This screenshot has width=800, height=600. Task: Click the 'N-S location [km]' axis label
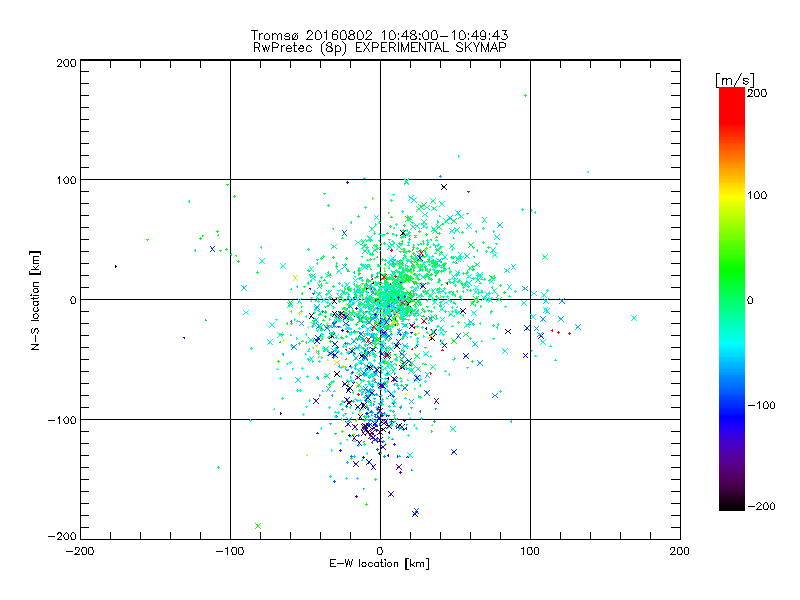pos(35,300)
